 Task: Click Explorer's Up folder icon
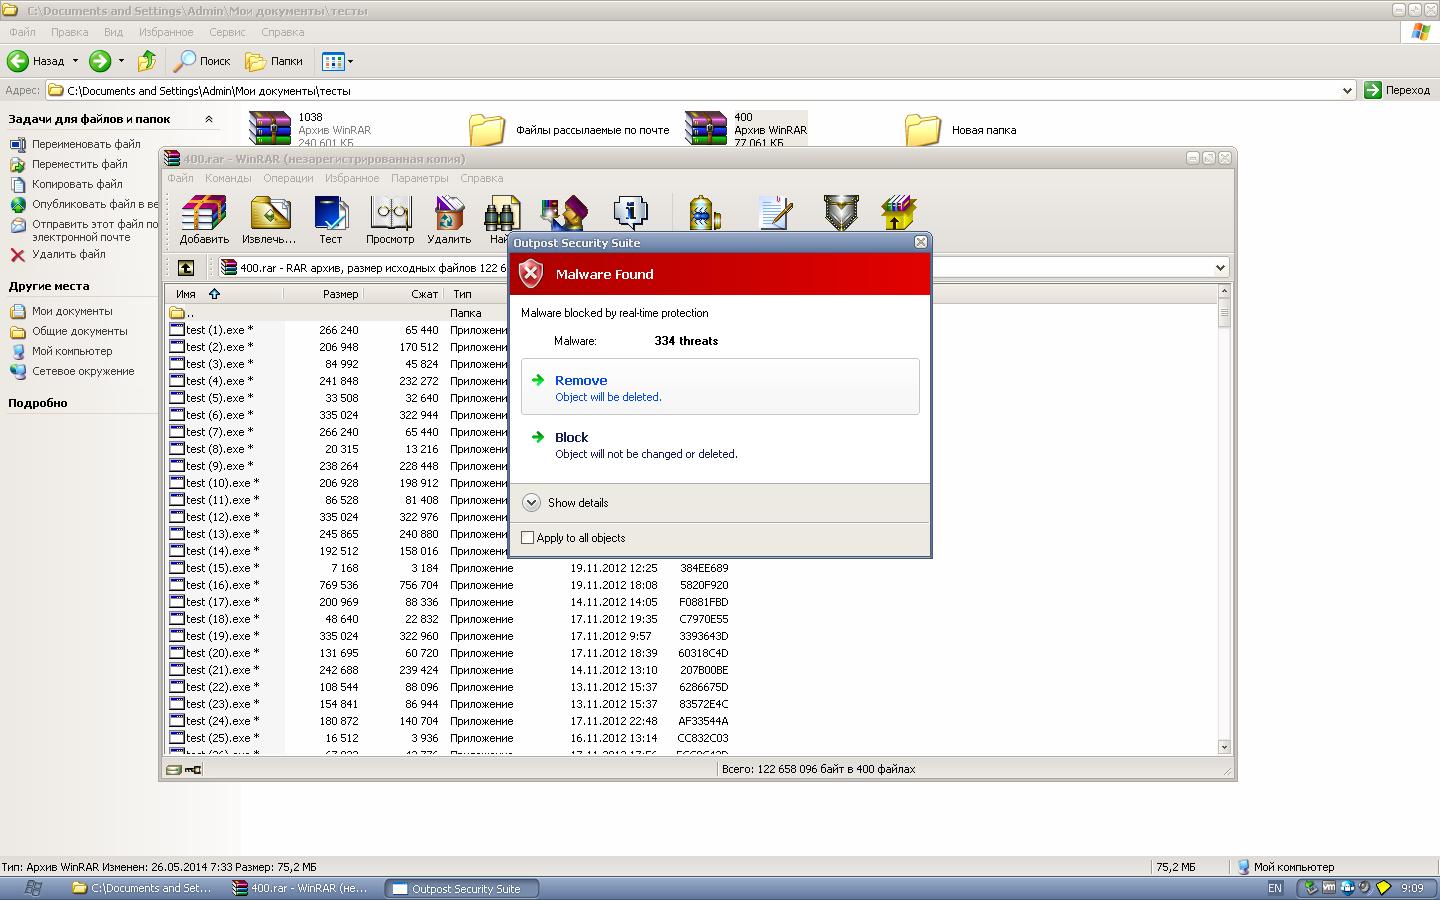(x=147, y=61)
